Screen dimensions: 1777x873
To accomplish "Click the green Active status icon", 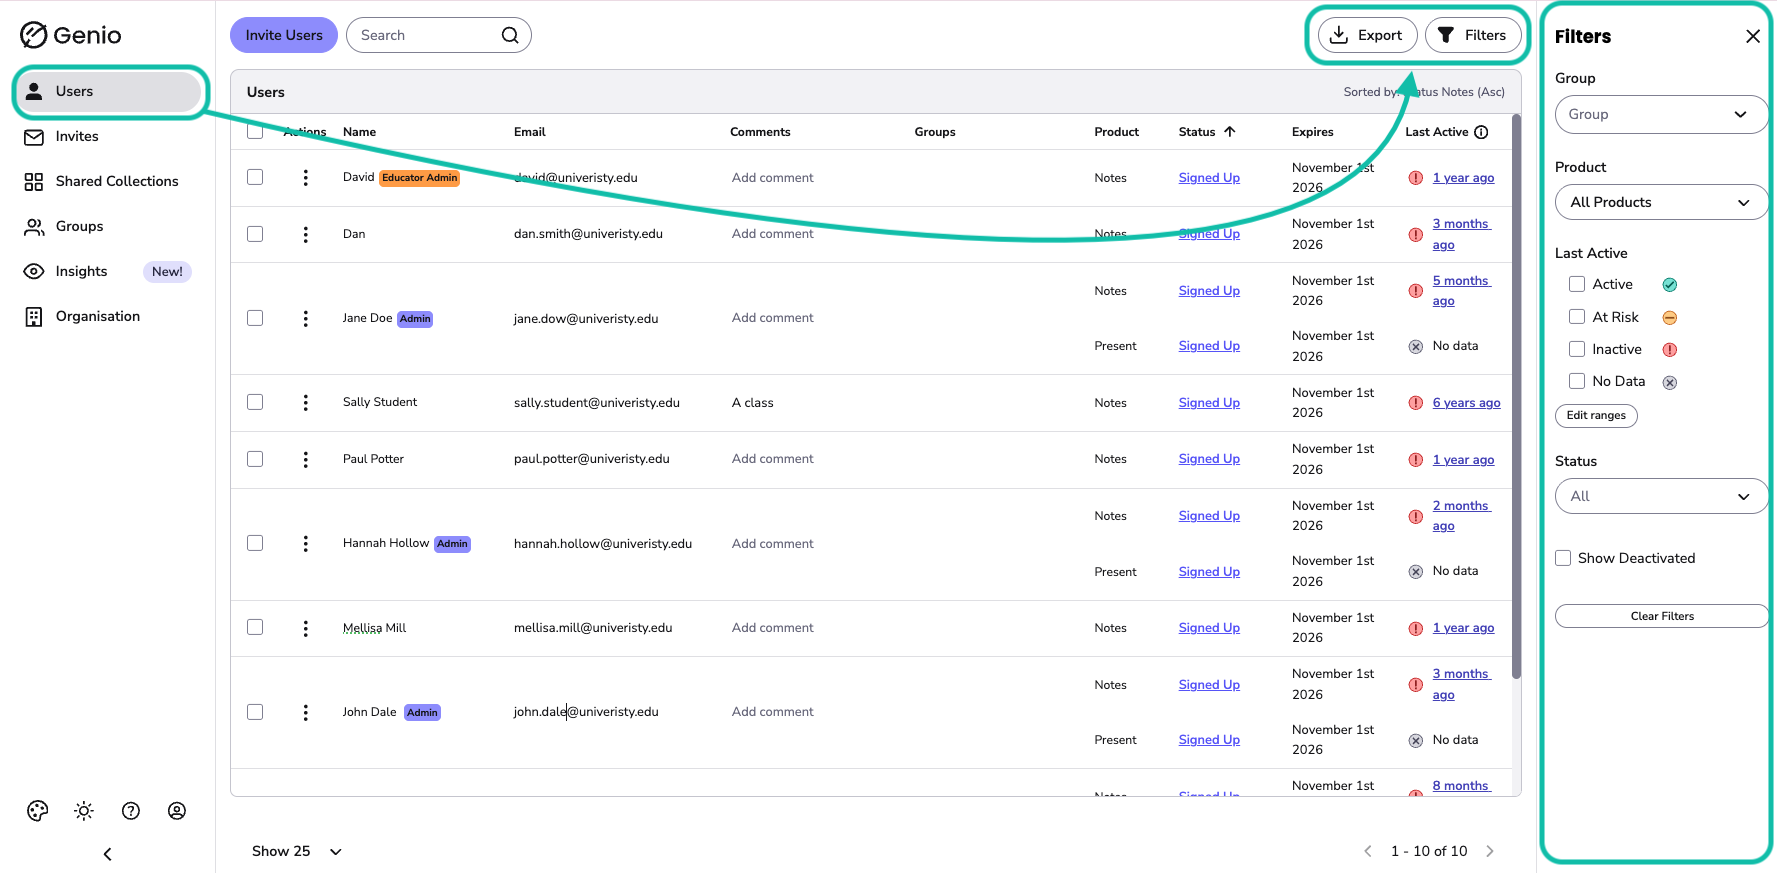I will [x=1670, y=285].
